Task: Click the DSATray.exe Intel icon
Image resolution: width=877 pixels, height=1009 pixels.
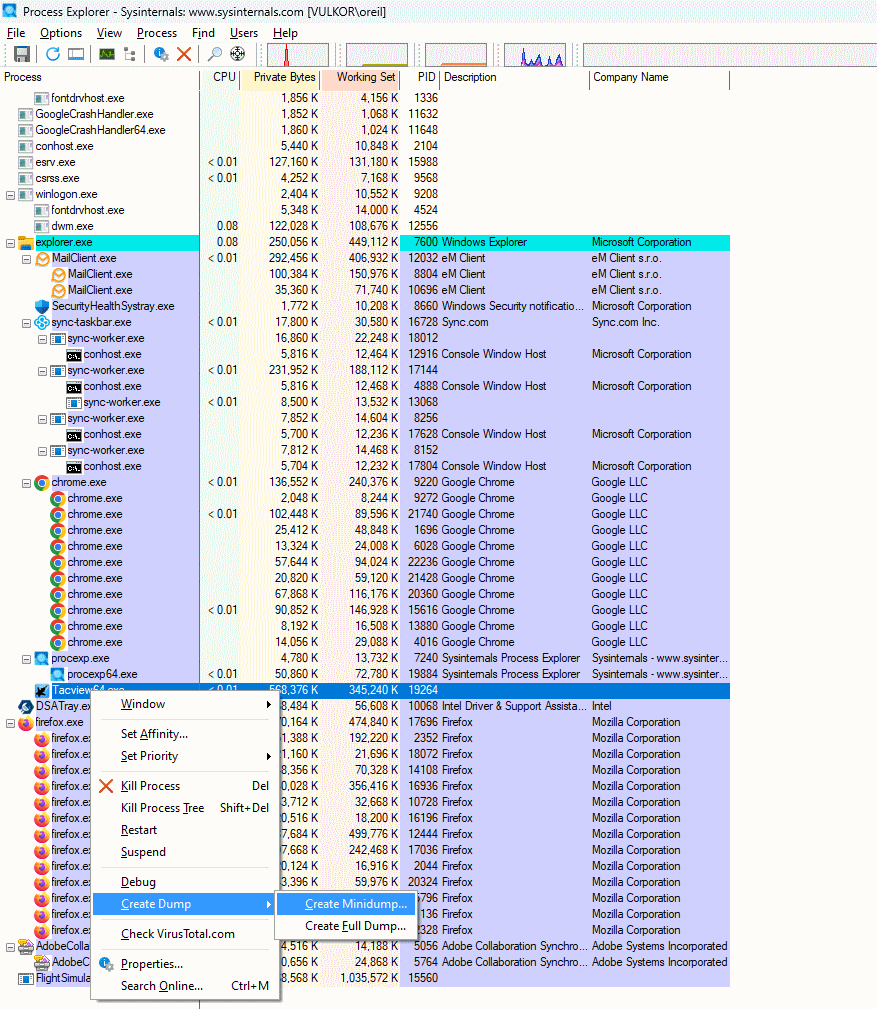Action: 26,707
